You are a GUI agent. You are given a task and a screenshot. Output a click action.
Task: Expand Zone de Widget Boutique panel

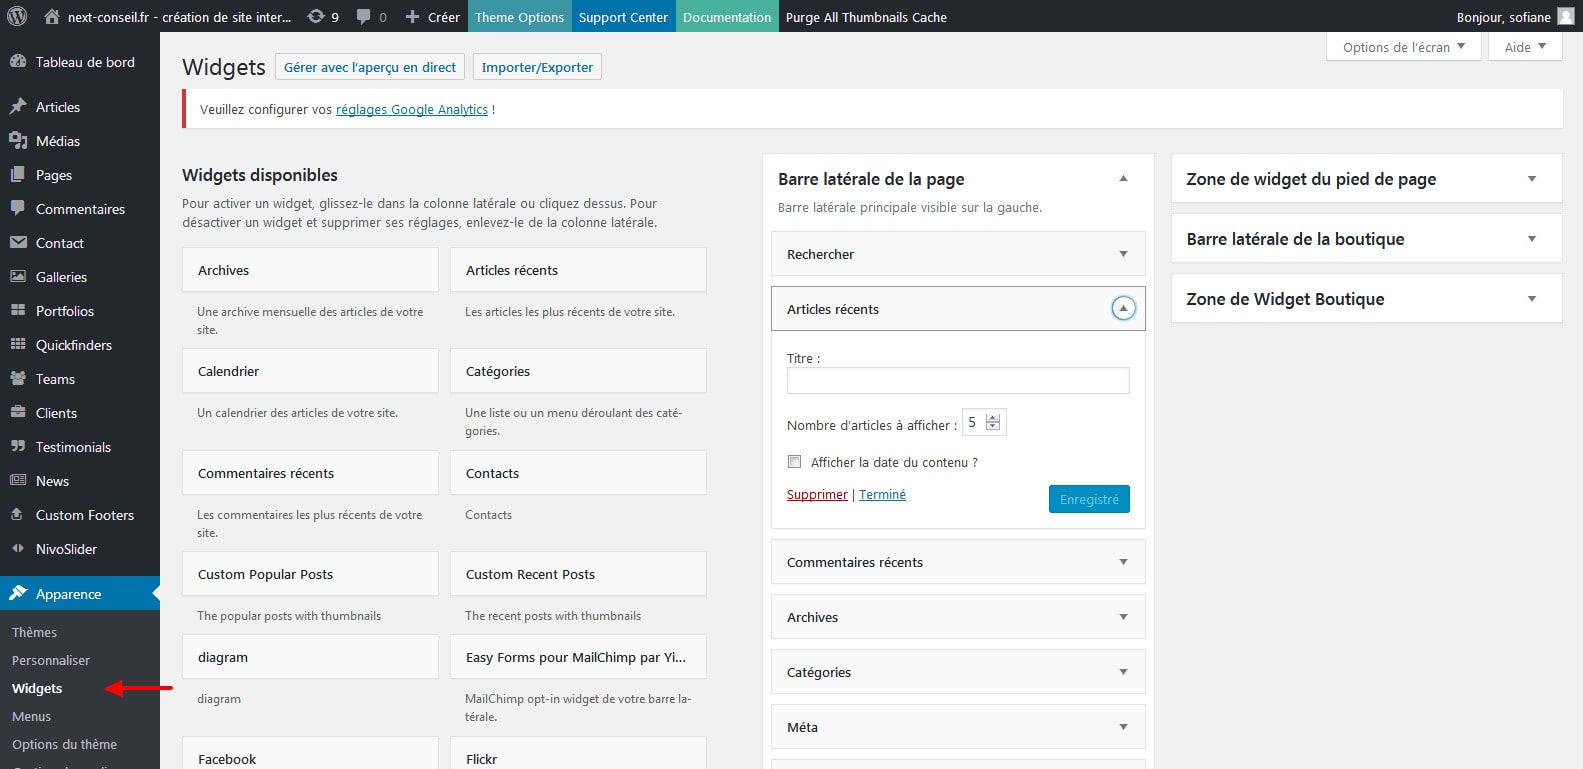(x=1531, y=299)
